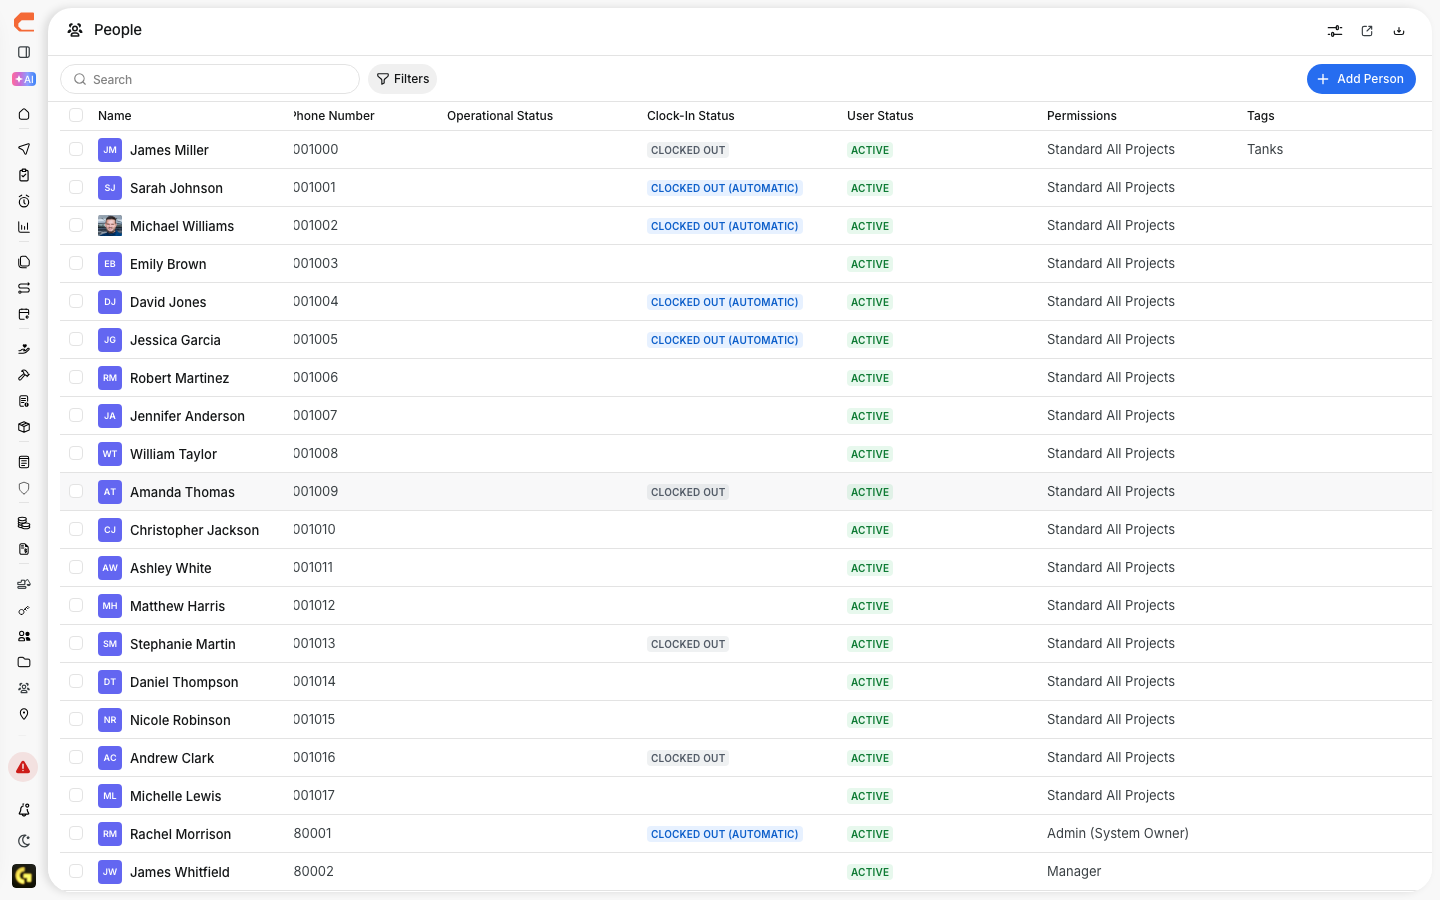Sort by the Name column header

click(x=115, y=116)
